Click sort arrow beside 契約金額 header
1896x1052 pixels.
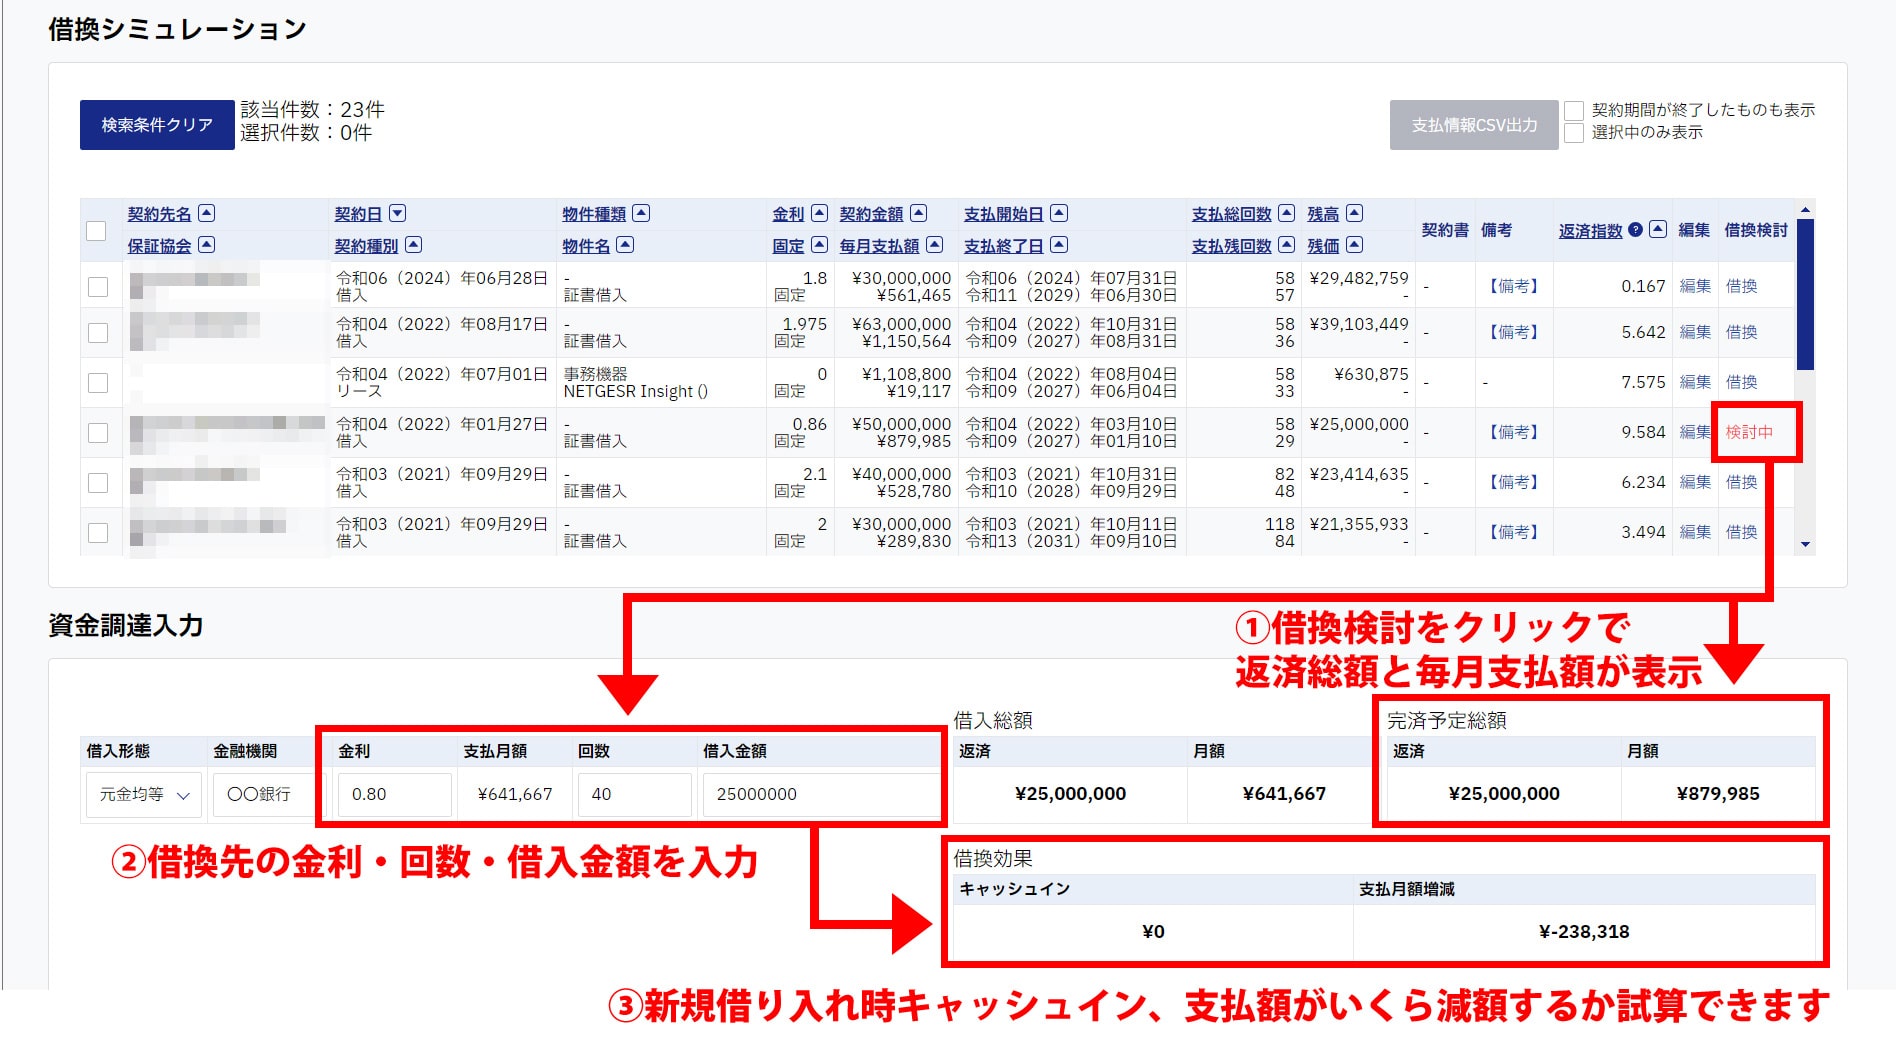(918, 213)
